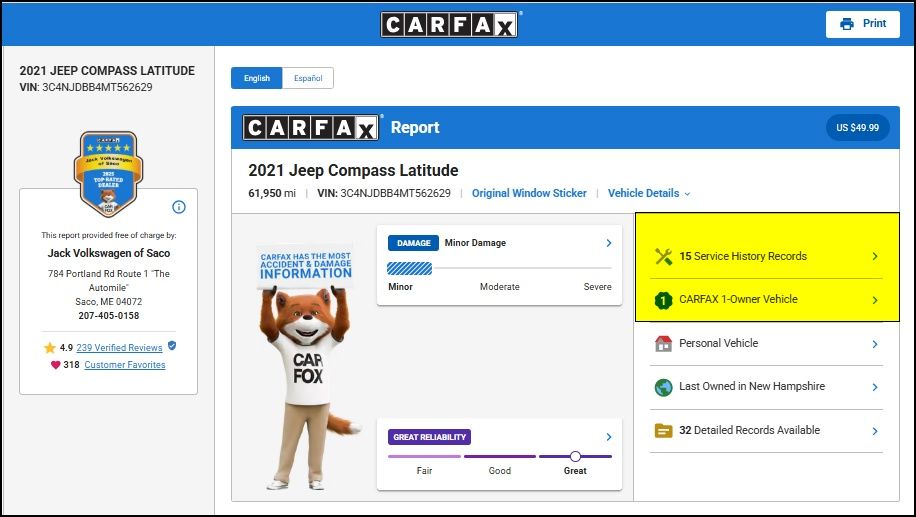This screenshot has width=916, height=517.
Task: Click the GREAT RELIABILITY purple badge
Action: click(x=429, y=437)
